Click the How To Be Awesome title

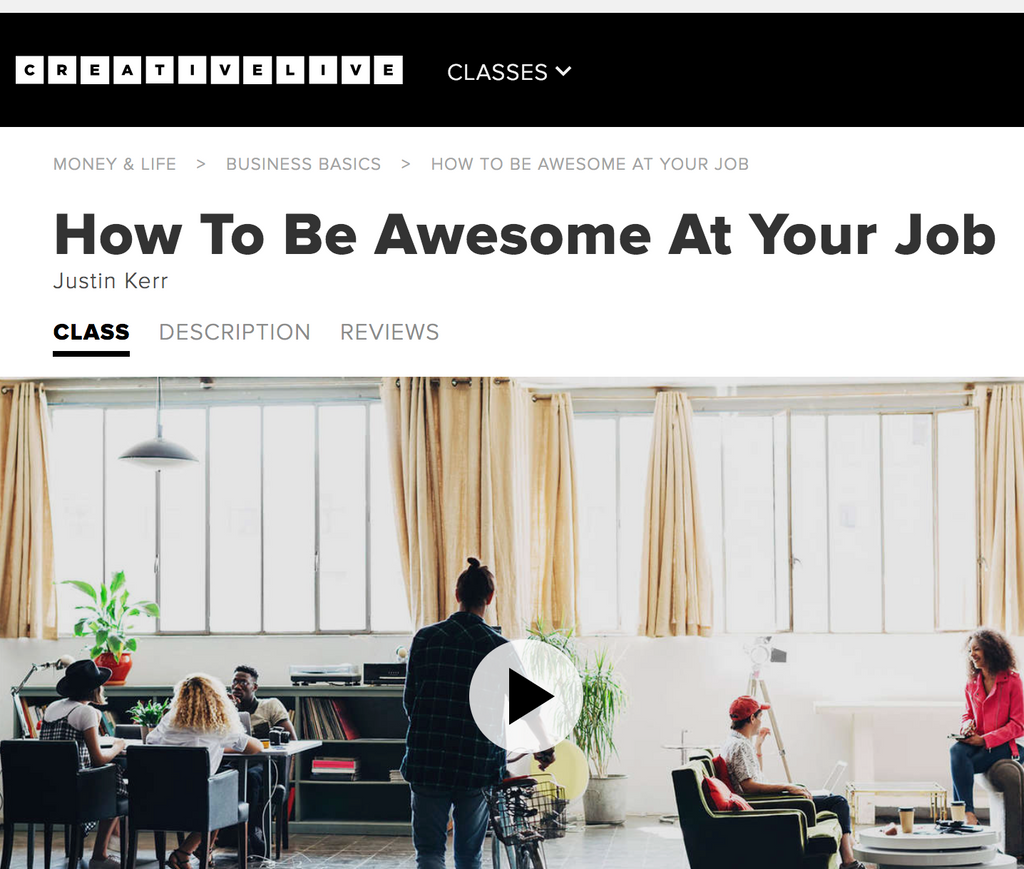point(525,235)
